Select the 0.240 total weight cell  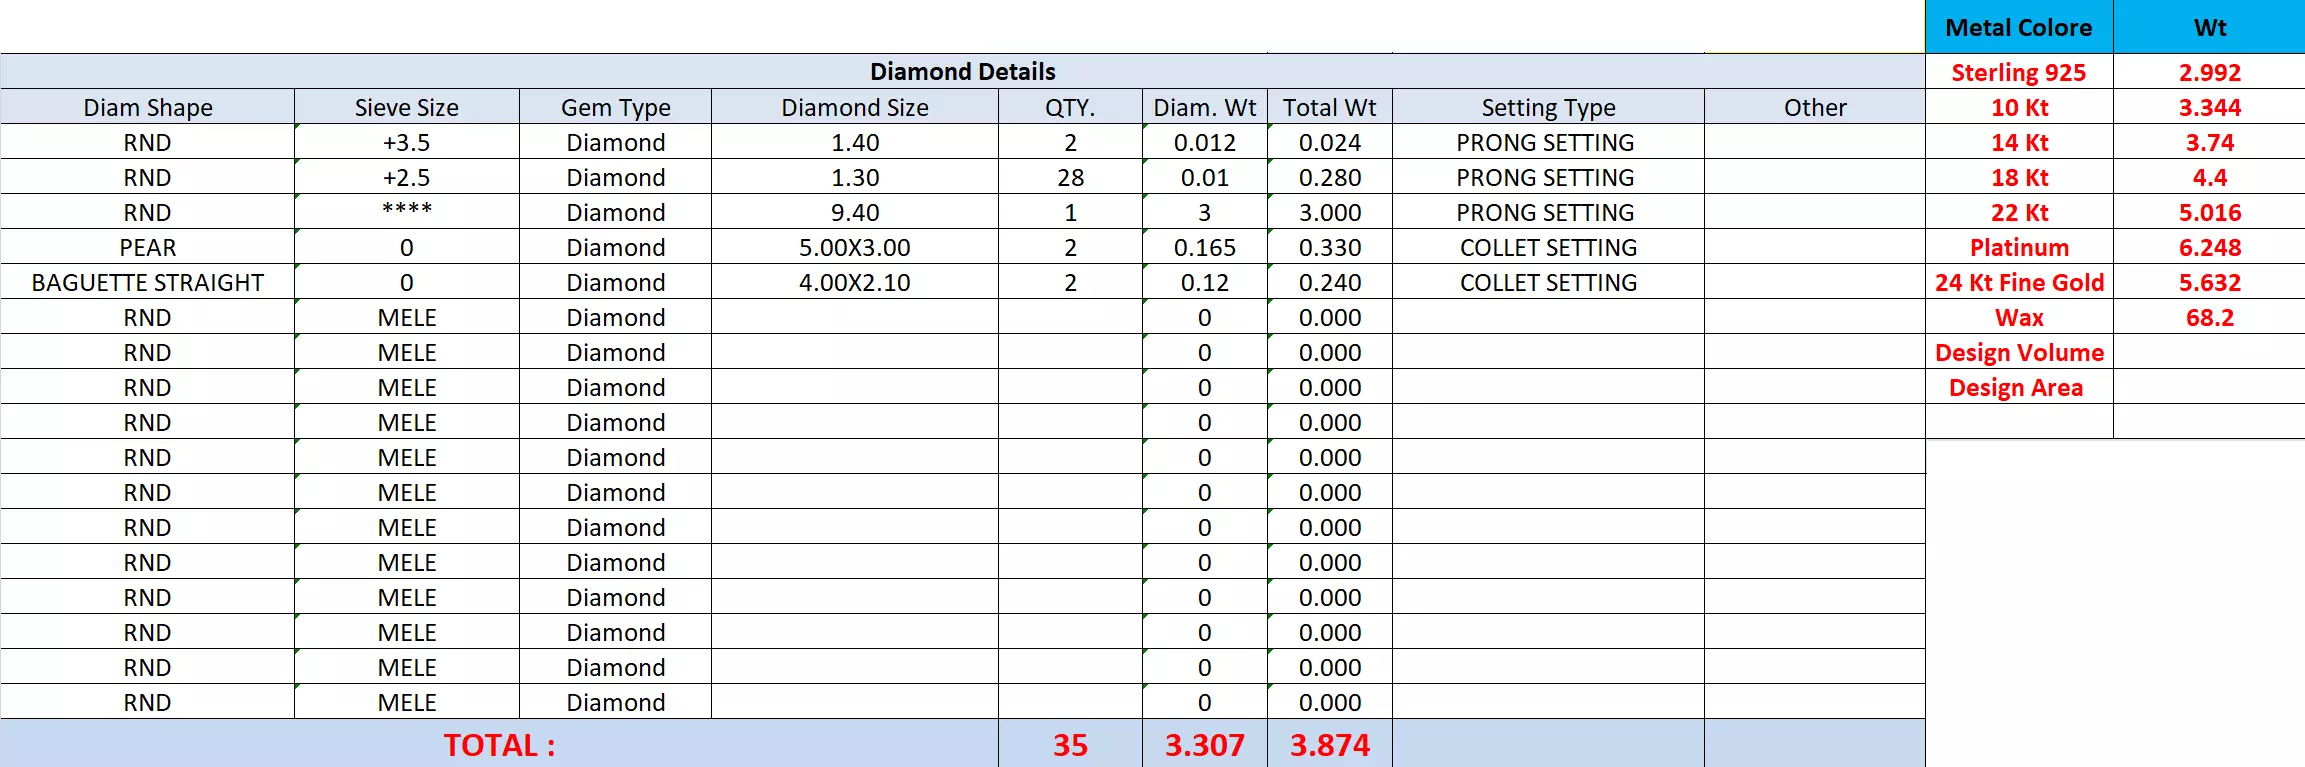pyautogui.click(x=1330, y=282)
